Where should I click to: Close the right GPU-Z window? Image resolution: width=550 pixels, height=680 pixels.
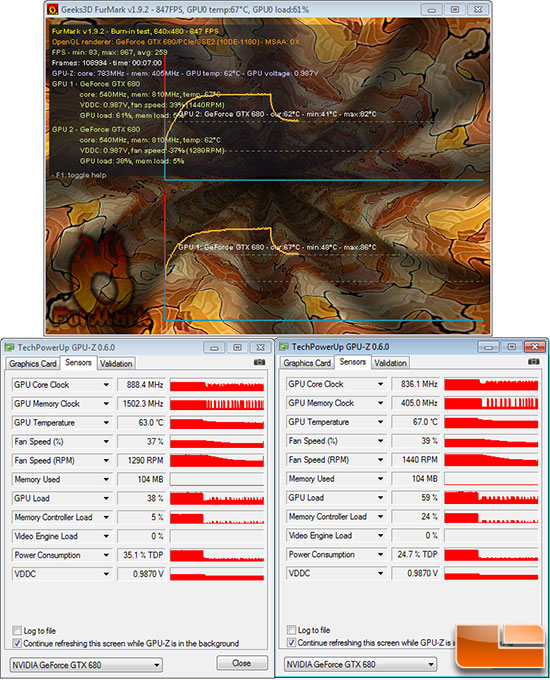coord(534,347)
